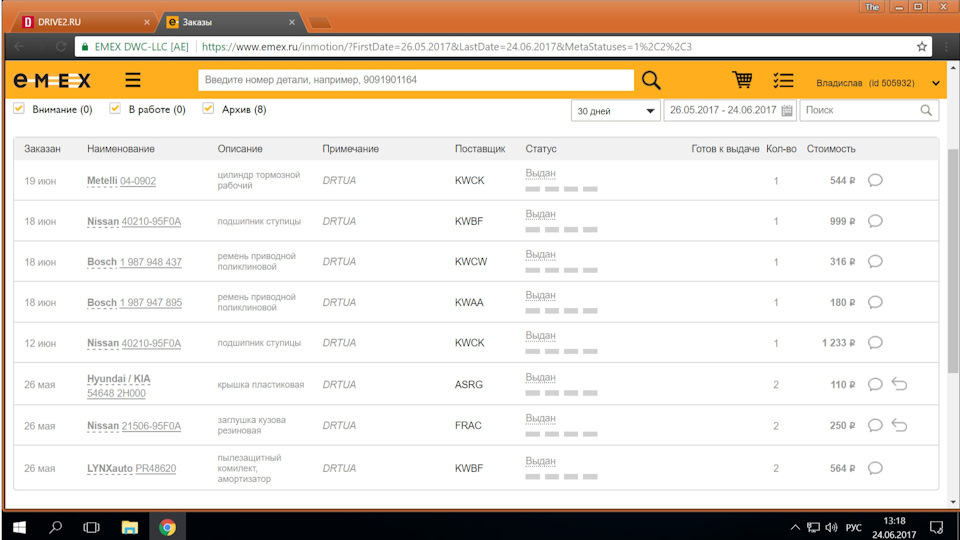The width and height of the screenshot is (960, 540).
Task: Open part link Bosch 1 987 947 895
Action: pyautogui.click(x=134, y=302)
